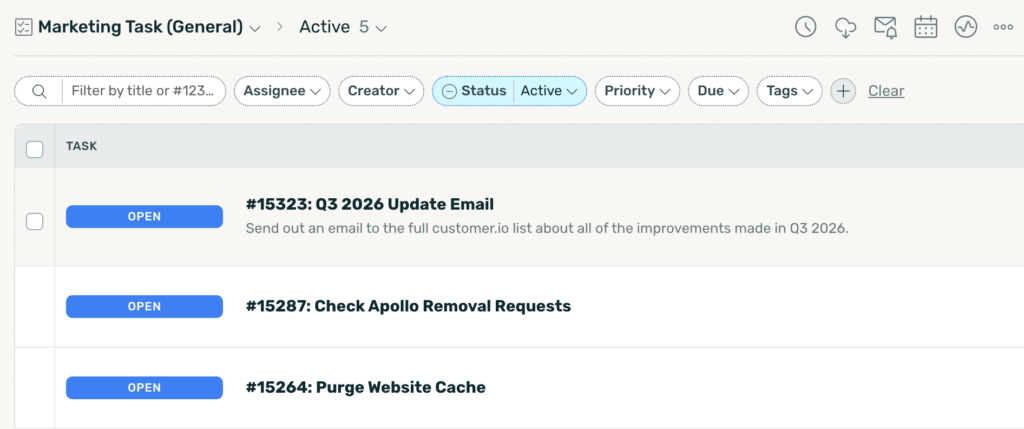Open the Active 5 view dropdown
The height and width of the screenshot is (429, 1024).
click(x=344, y=27)
